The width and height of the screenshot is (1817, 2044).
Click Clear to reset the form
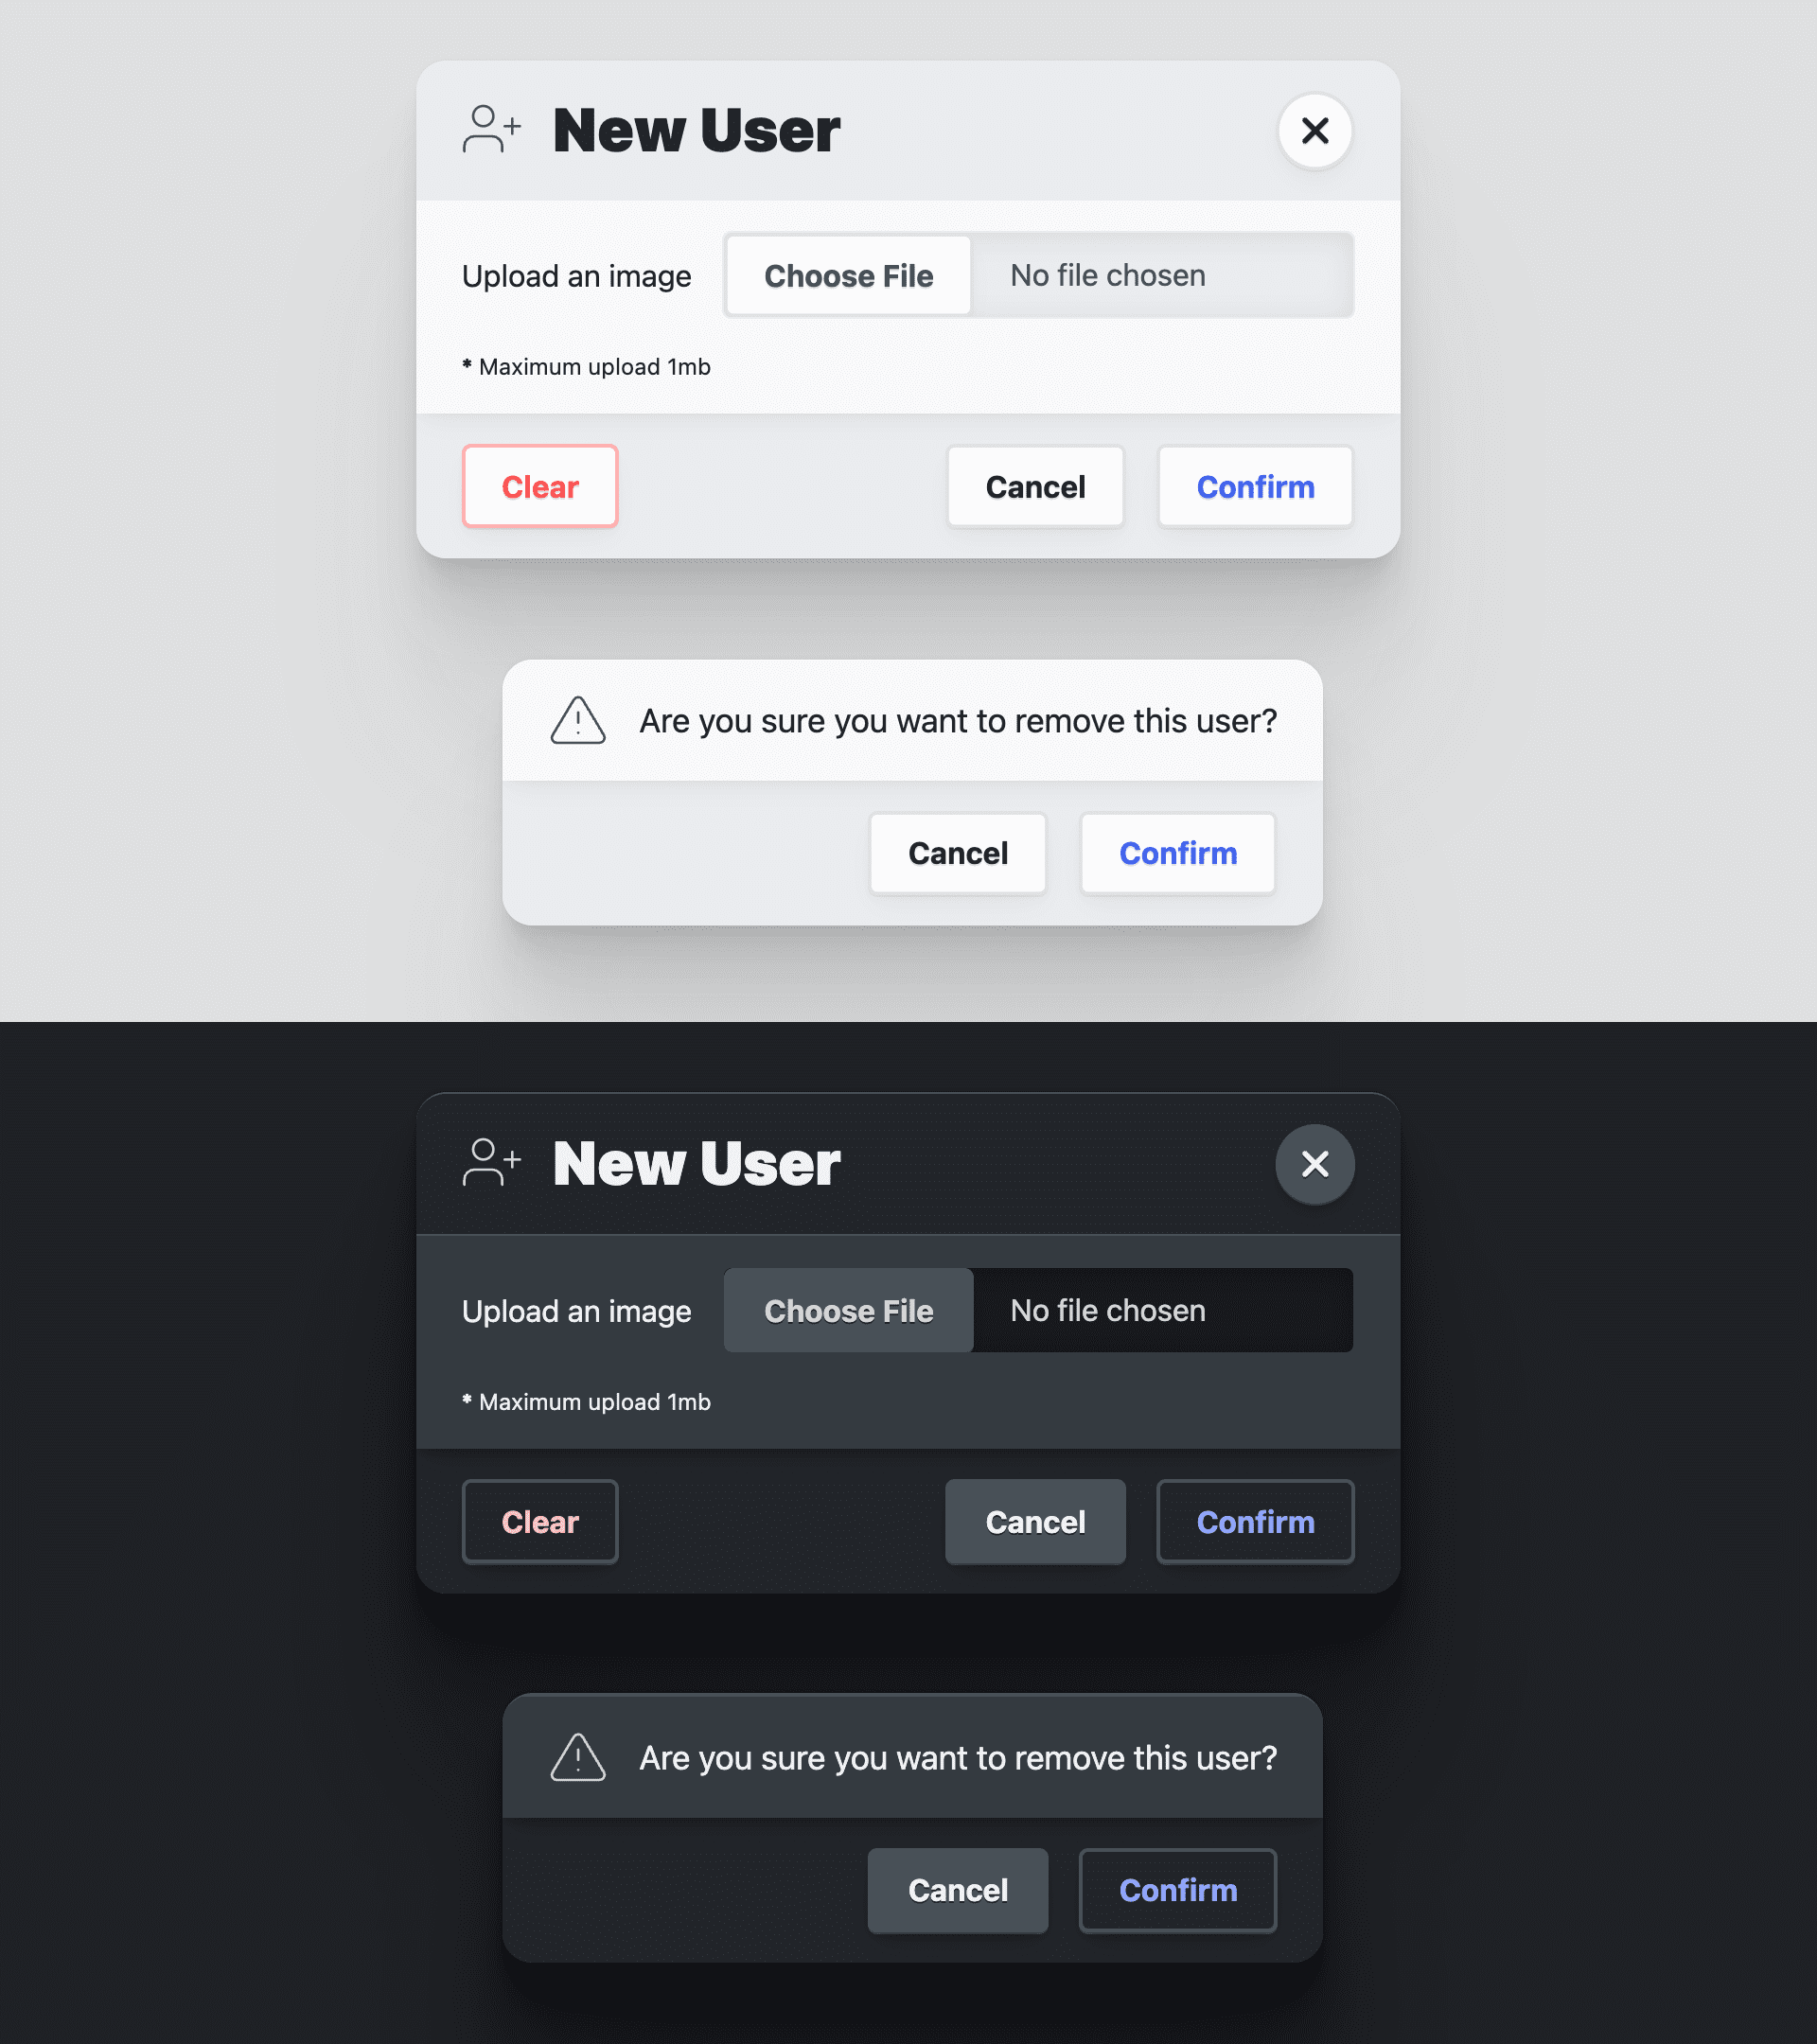coord(540,485)
